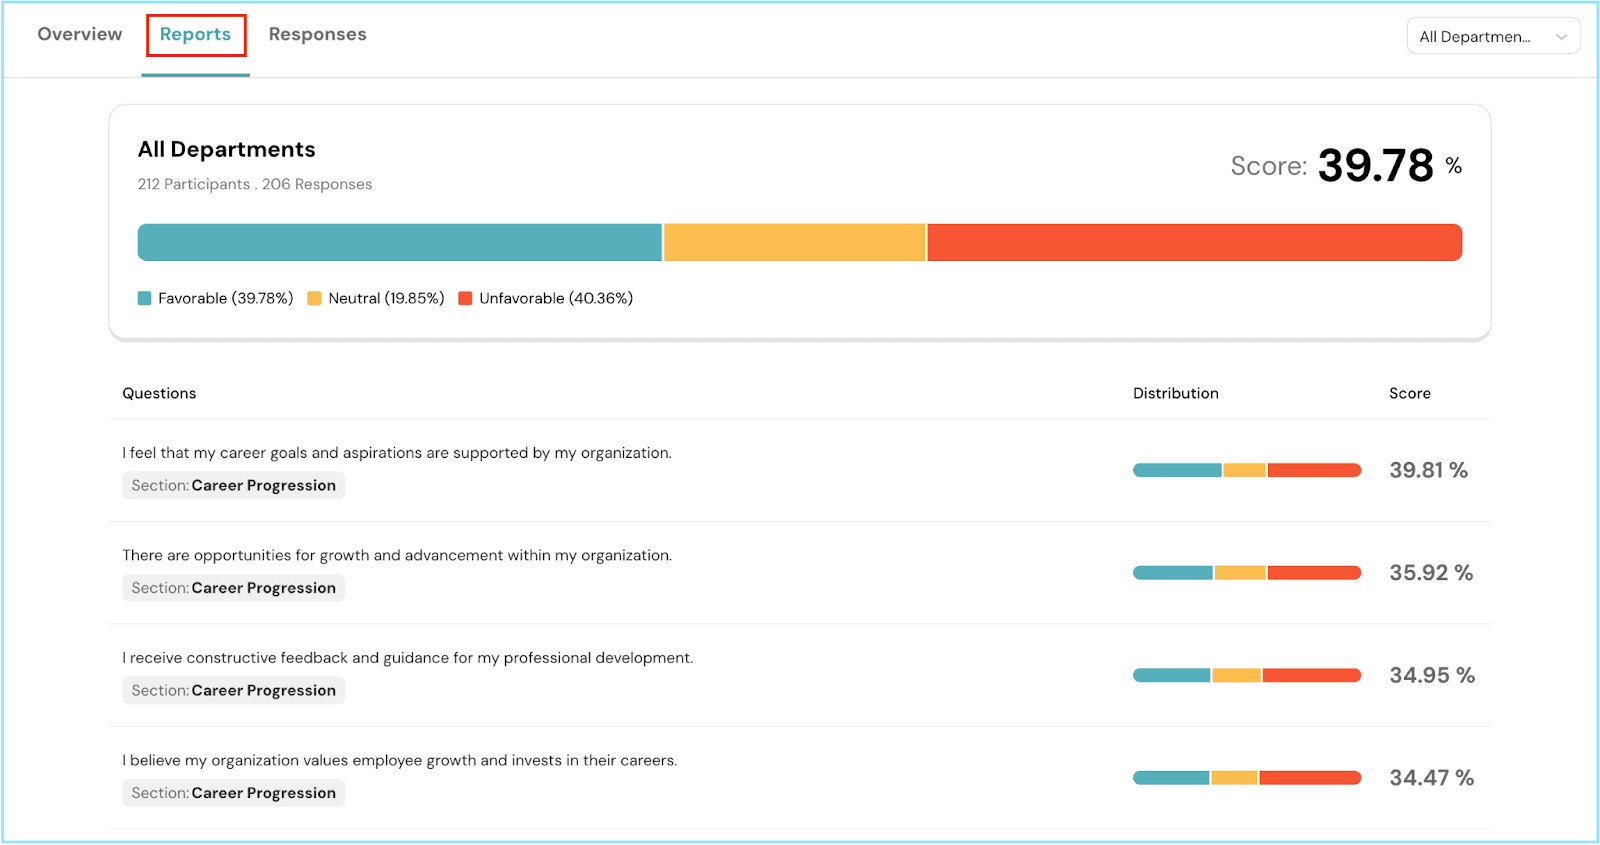Click the teal Favorable legend square
The height and width of the screenshot is (845, 1600).
tap(145, 299)
